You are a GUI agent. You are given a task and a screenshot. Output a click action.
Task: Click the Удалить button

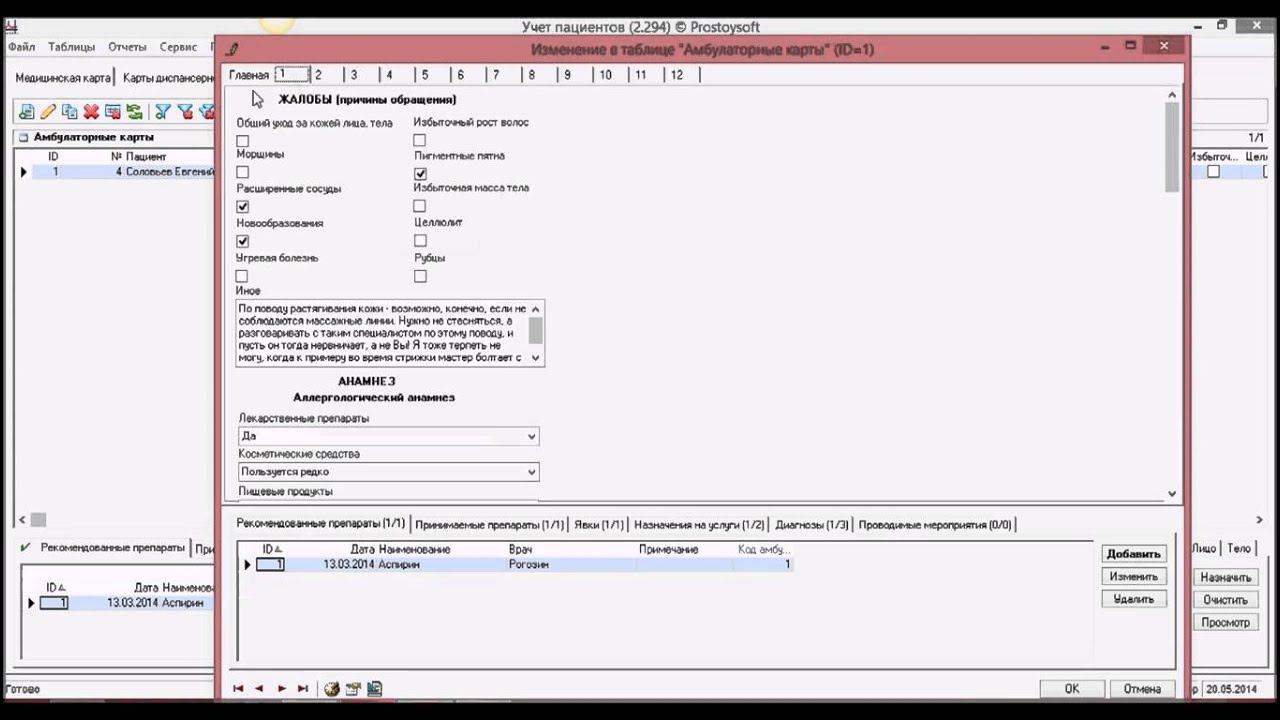pos(1134,599)
